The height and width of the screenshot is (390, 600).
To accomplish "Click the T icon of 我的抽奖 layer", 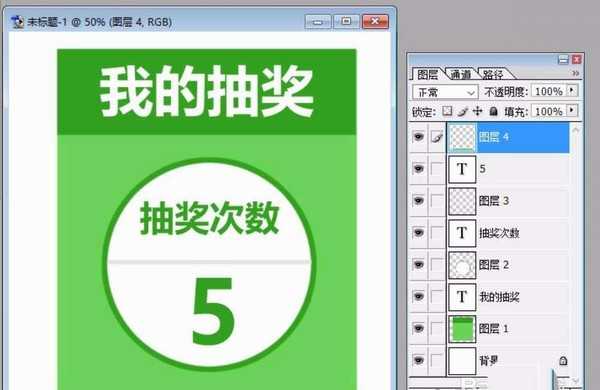I will point(462,297).
